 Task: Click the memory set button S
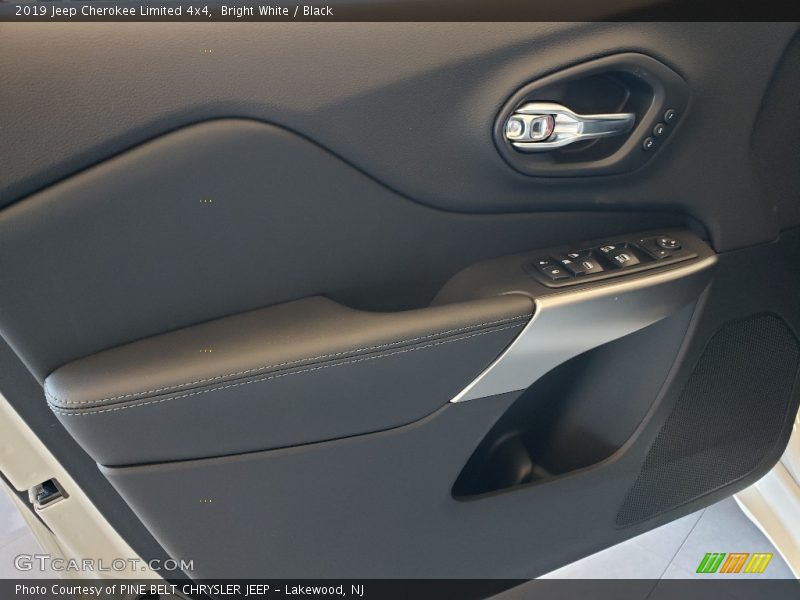(x=659, y=130)
